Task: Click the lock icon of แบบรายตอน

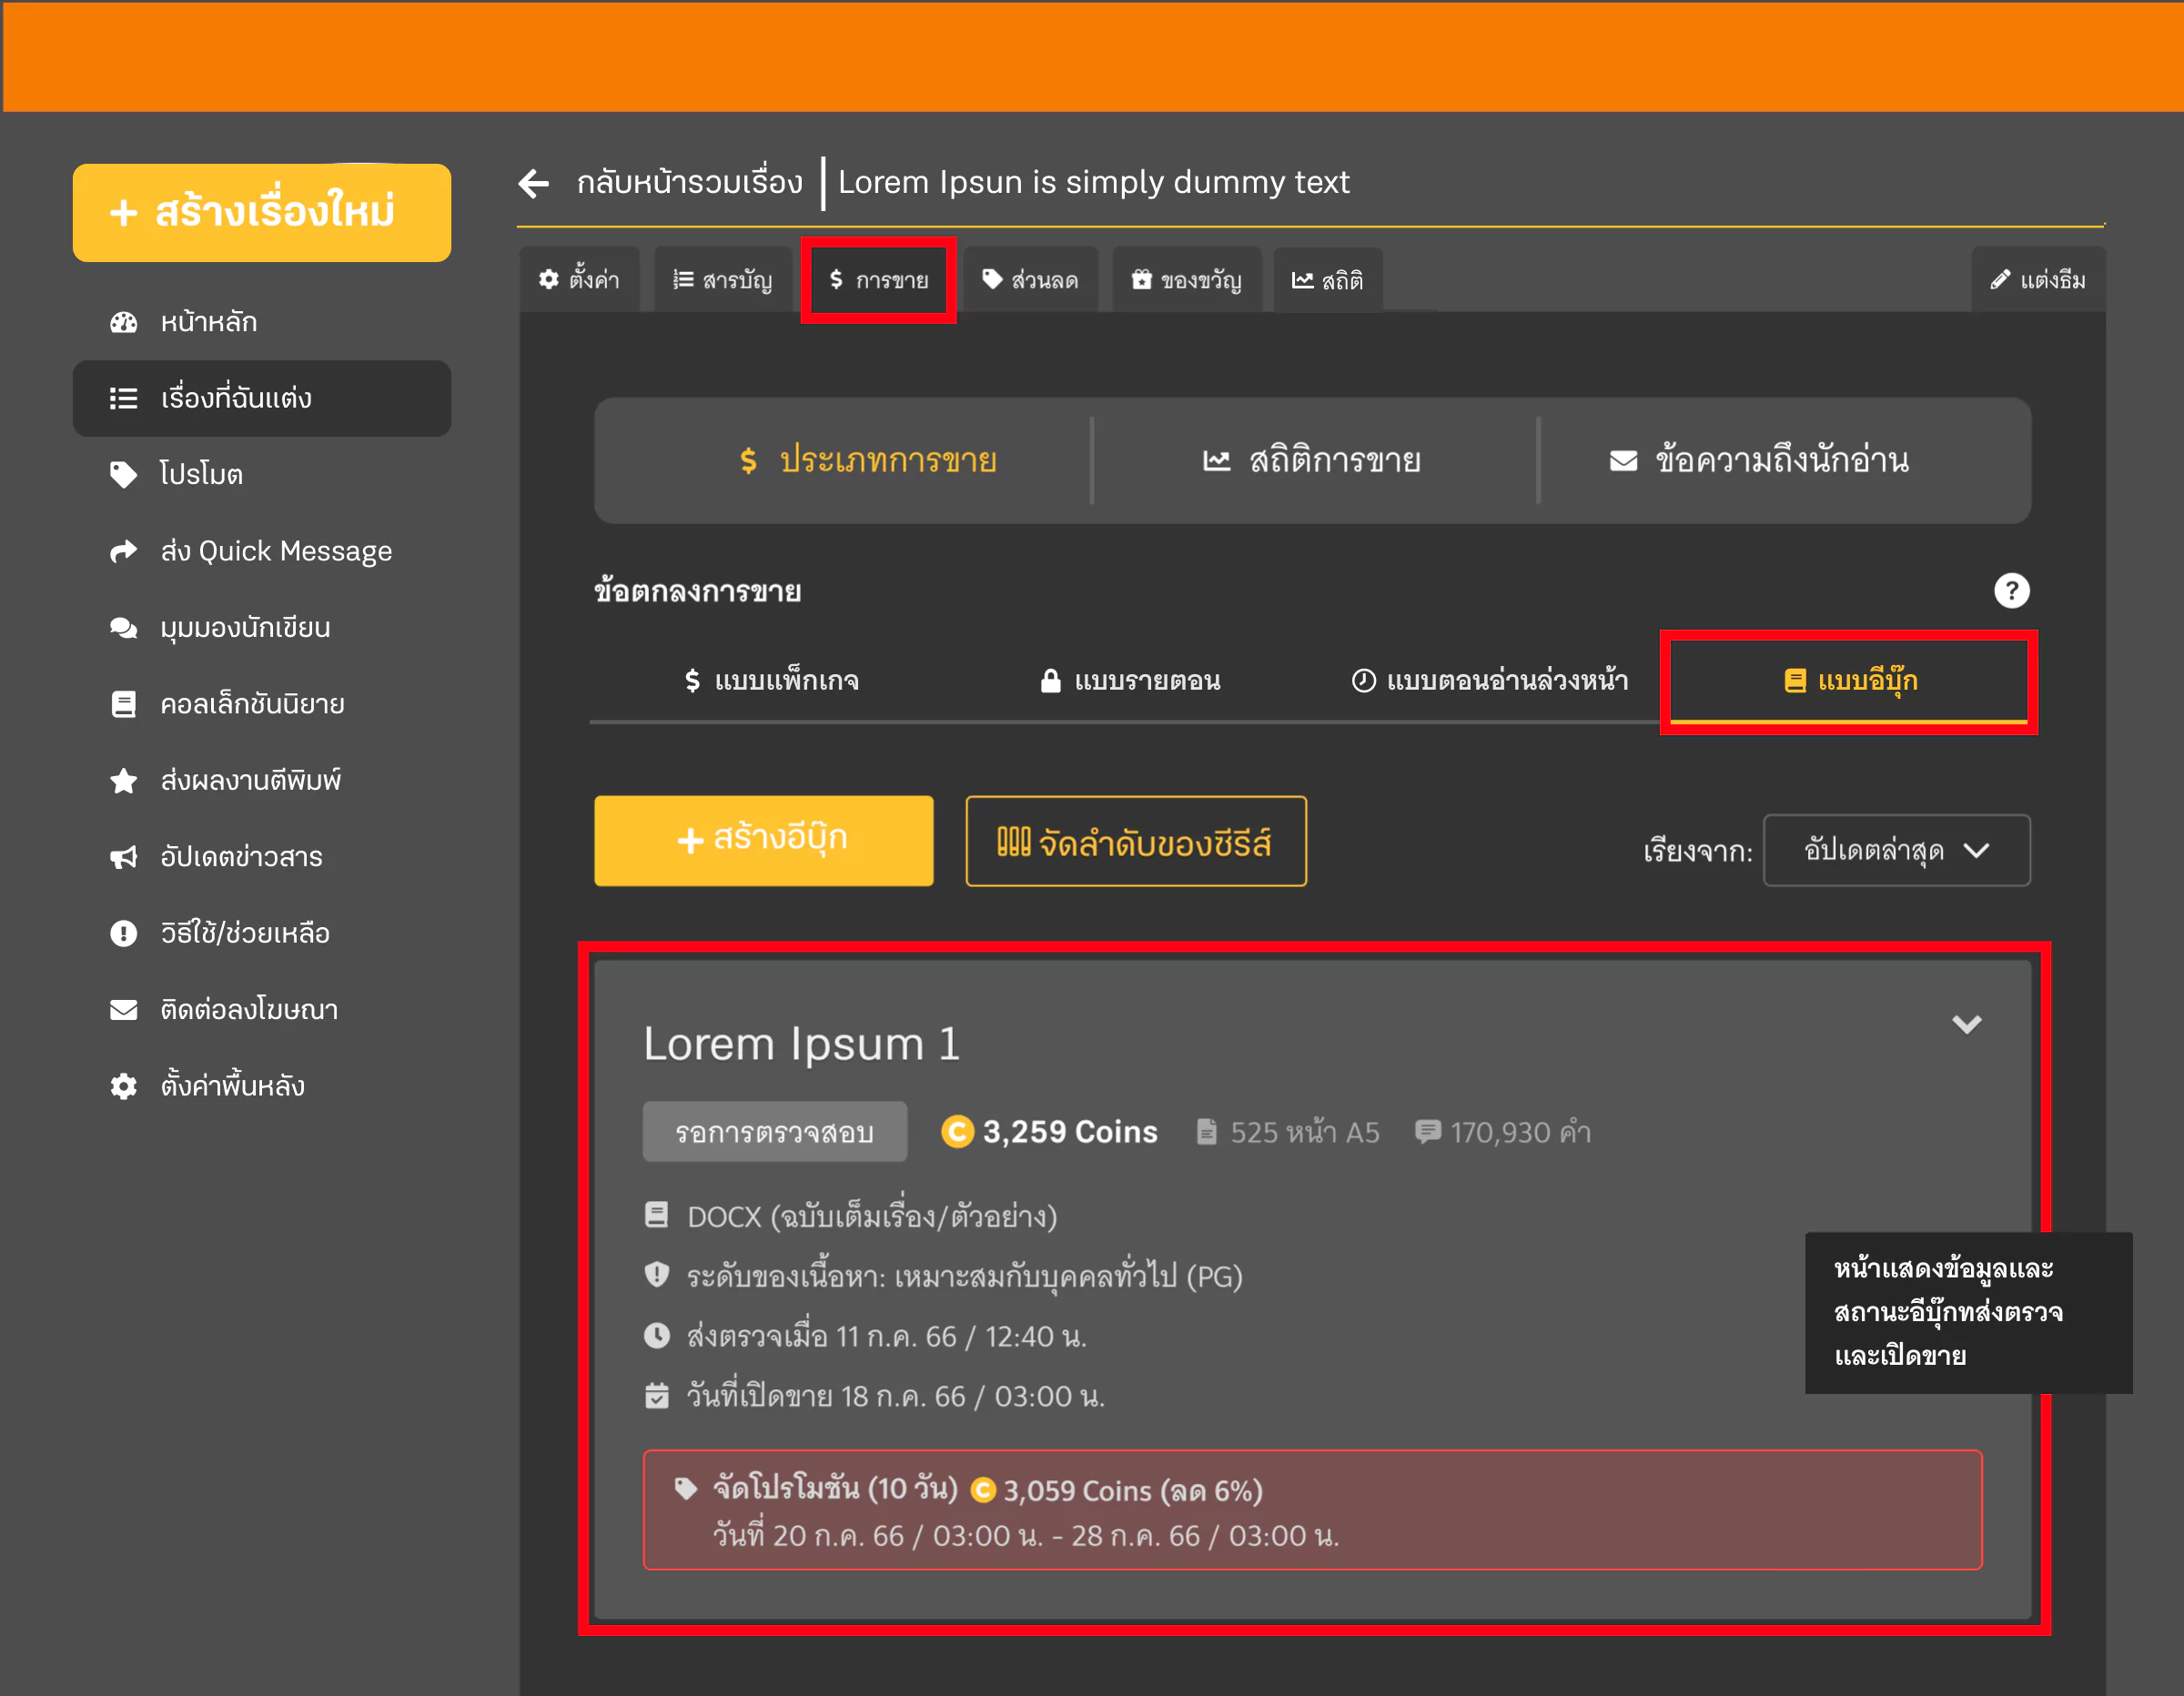Action: (x=1050, y=681)
